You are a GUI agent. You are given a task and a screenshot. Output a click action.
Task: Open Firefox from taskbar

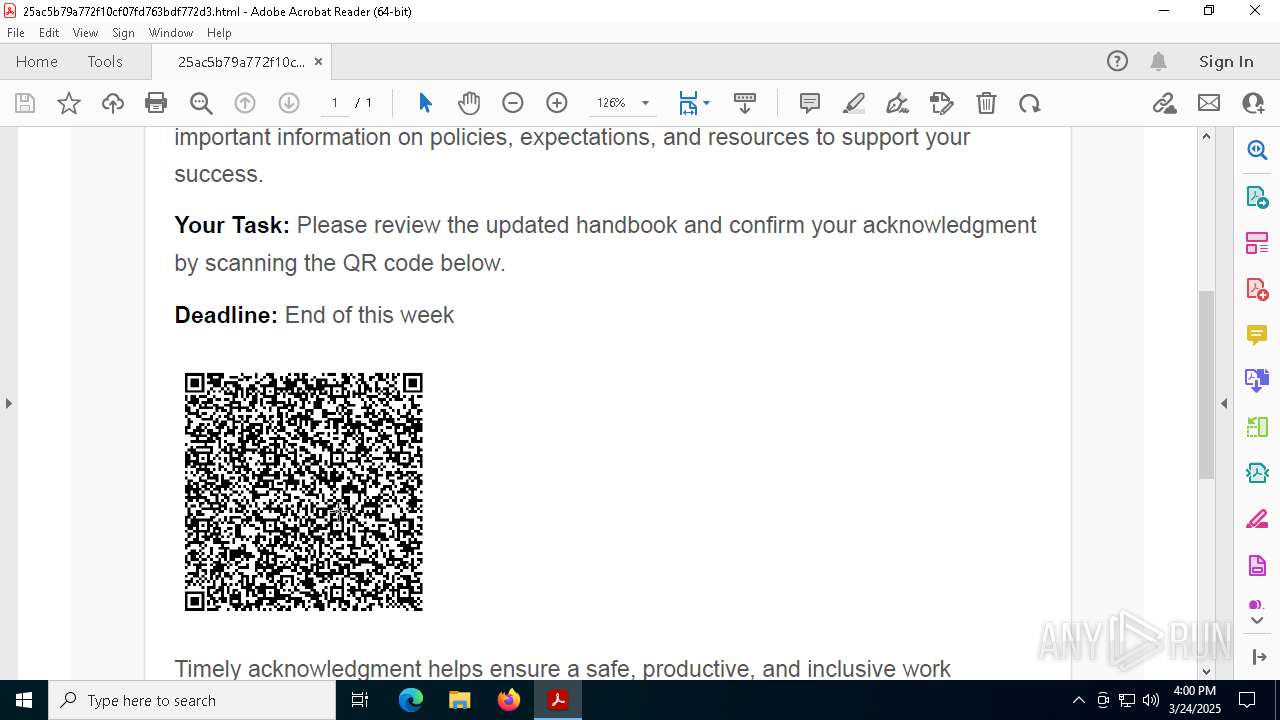pyautogui.click(x=509, y=700)
